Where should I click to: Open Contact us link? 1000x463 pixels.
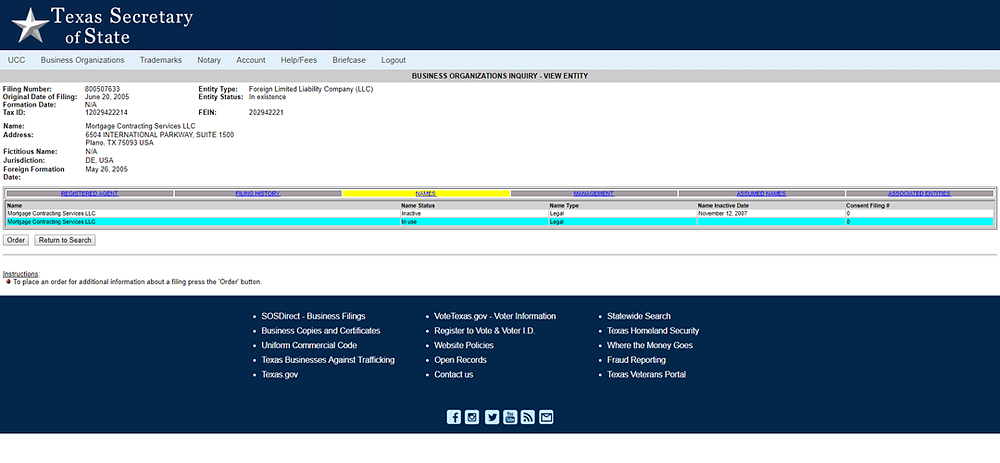point(453,375)
